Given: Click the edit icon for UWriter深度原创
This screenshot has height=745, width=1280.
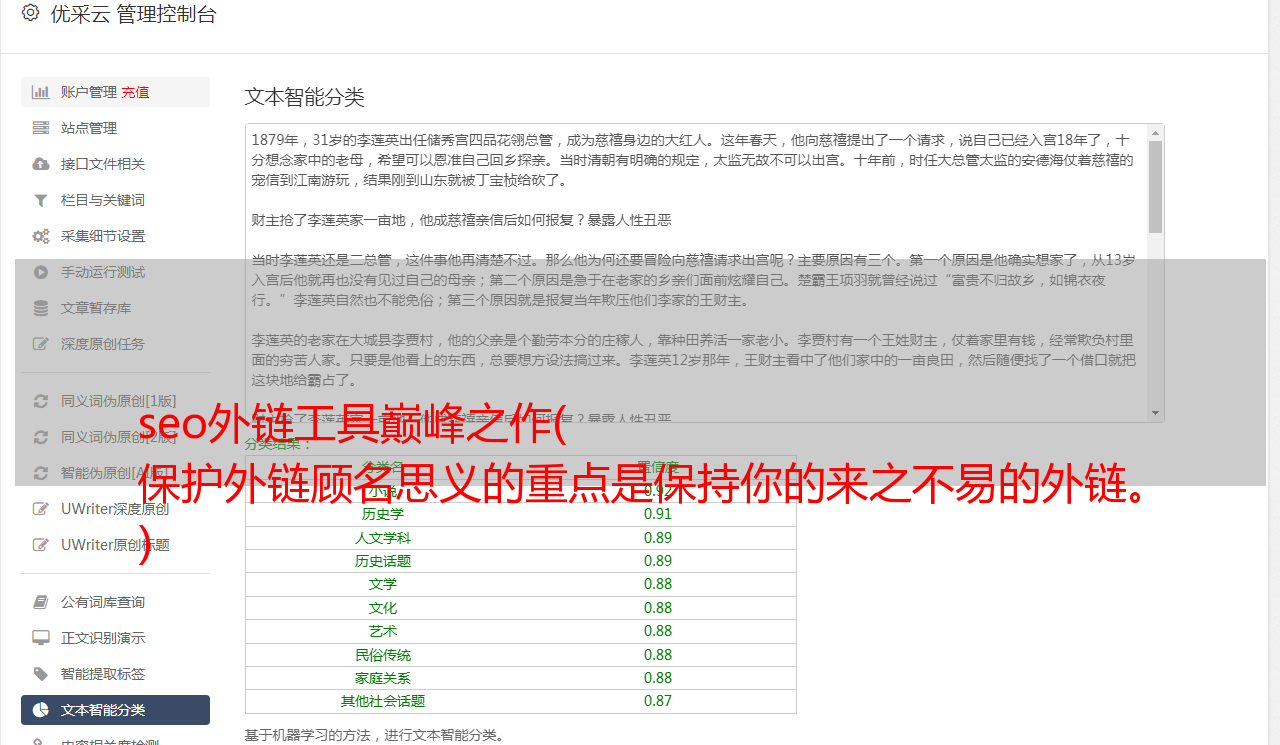Looking at the screenshot, I should tap(41, 509).
